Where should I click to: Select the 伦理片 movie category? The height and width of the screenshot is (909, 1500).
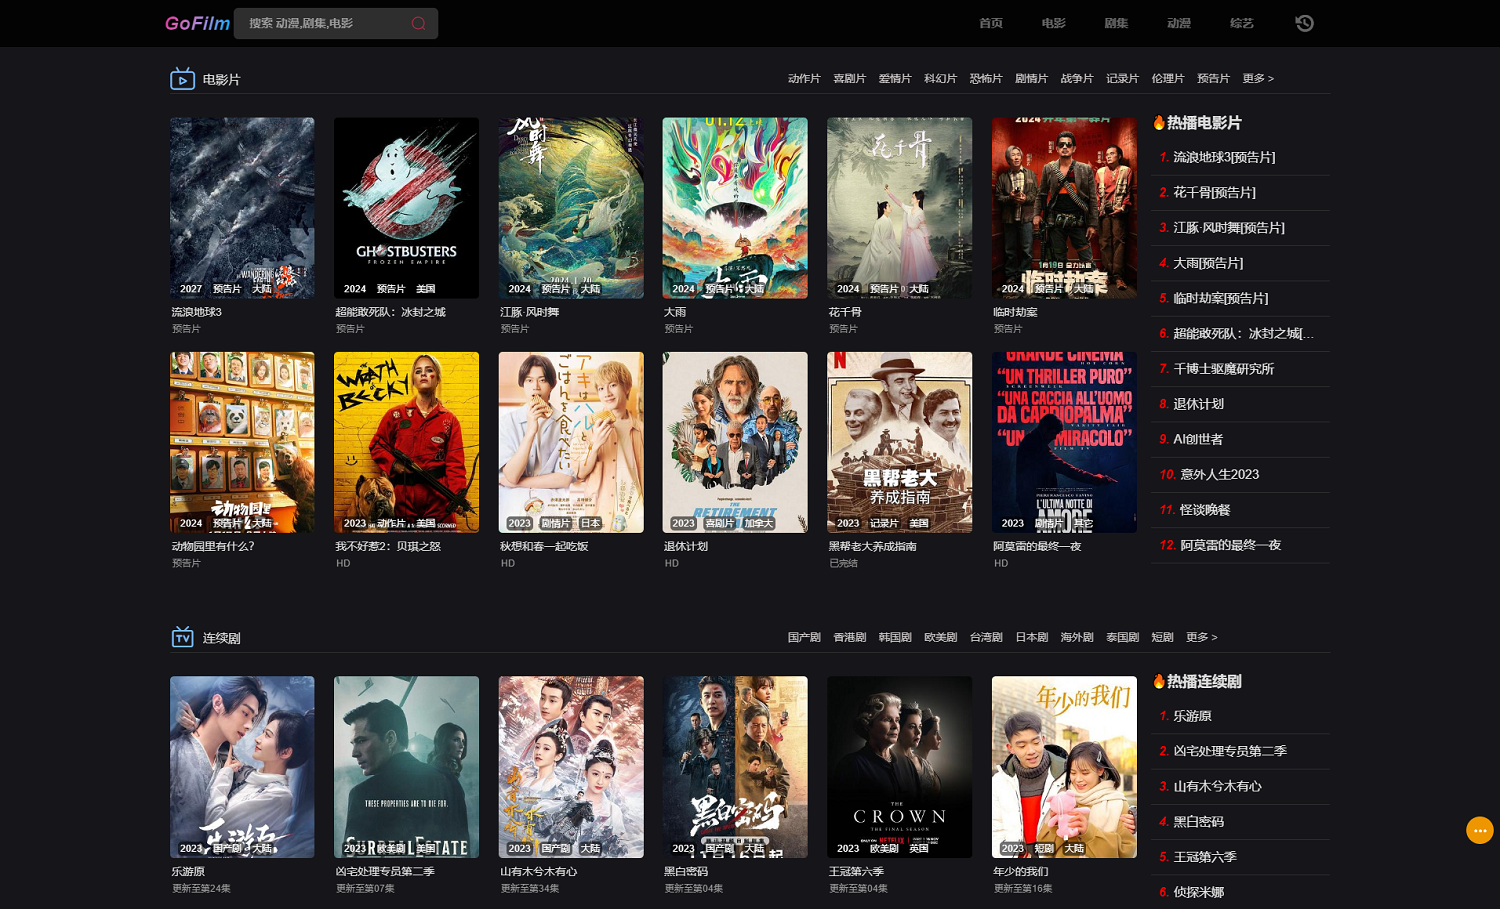[x=1168, y=78]
